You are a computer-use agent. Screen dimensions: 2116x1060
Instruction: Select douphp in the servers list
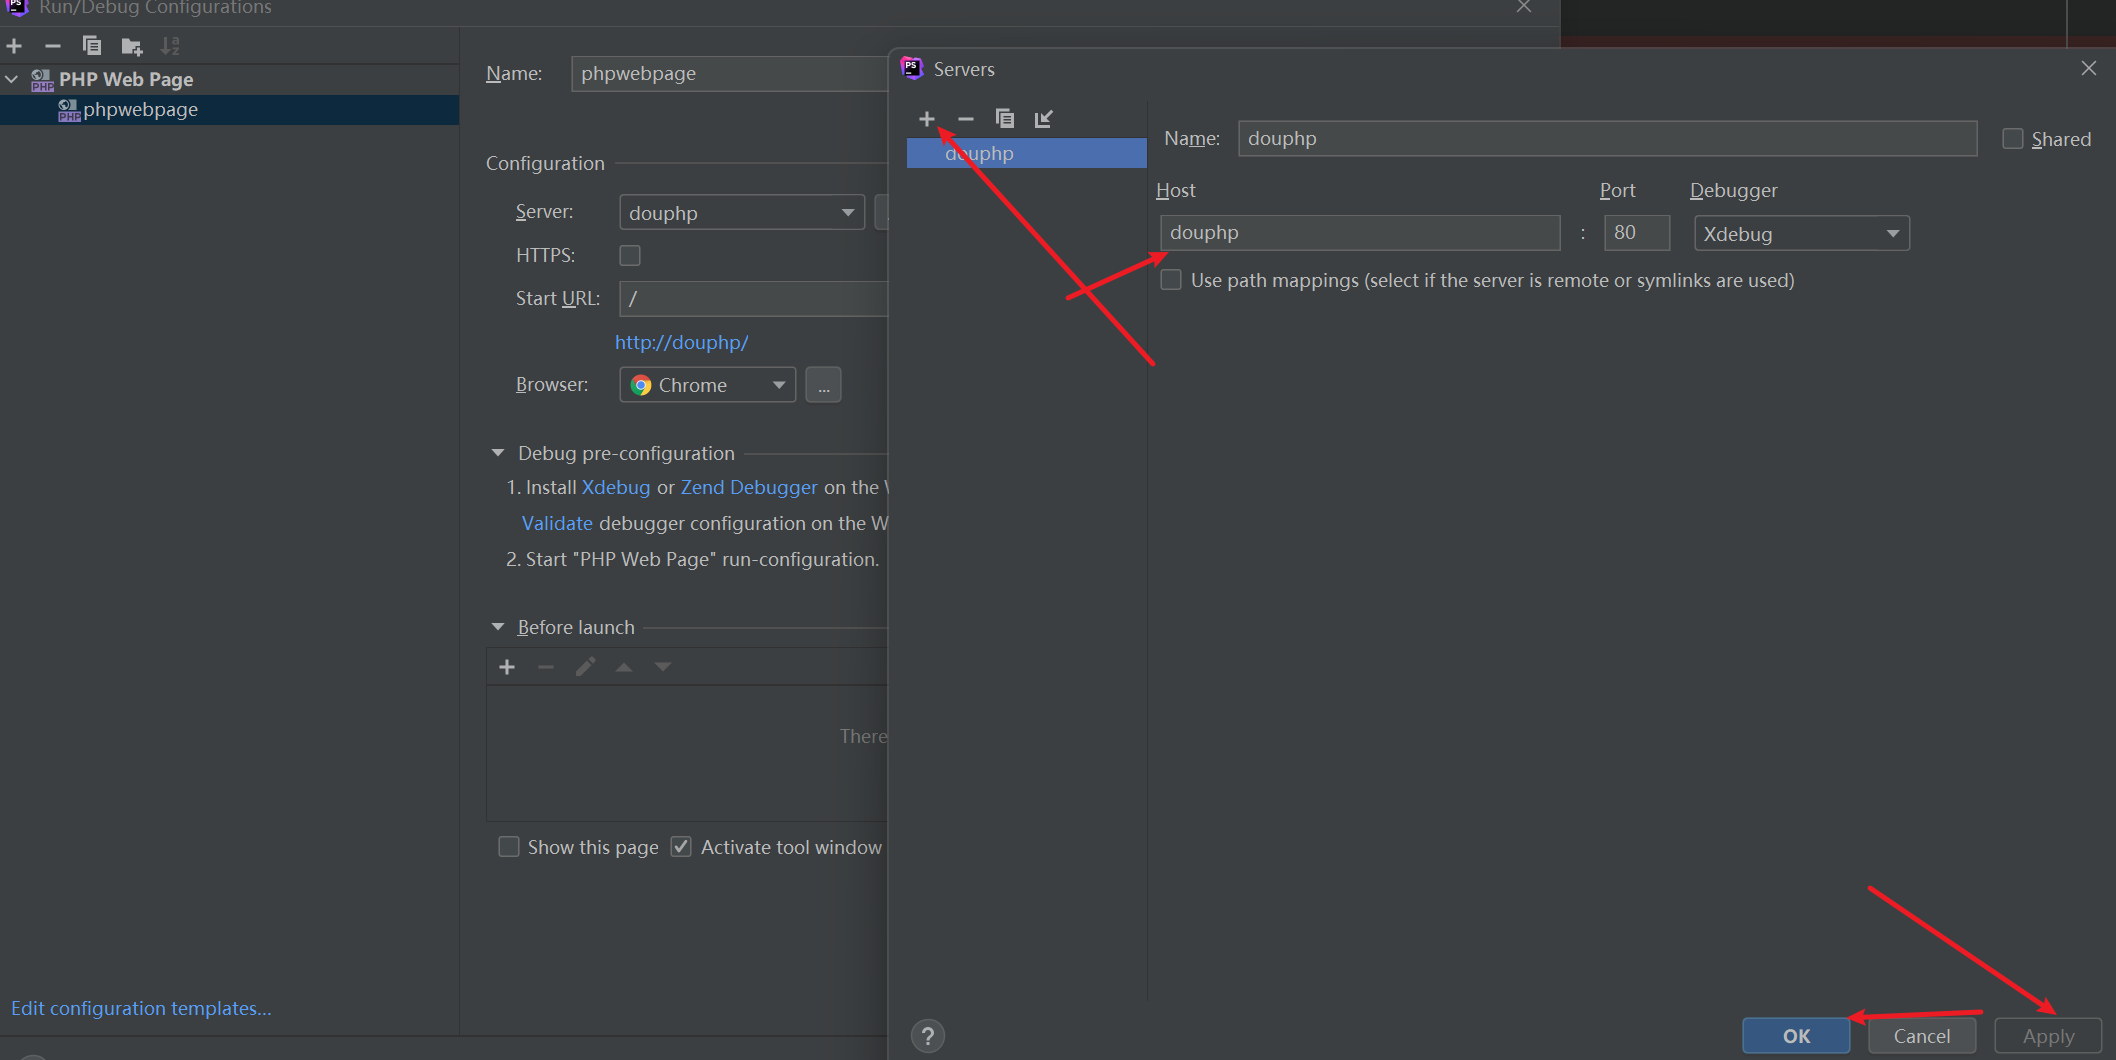(1027, 153)
